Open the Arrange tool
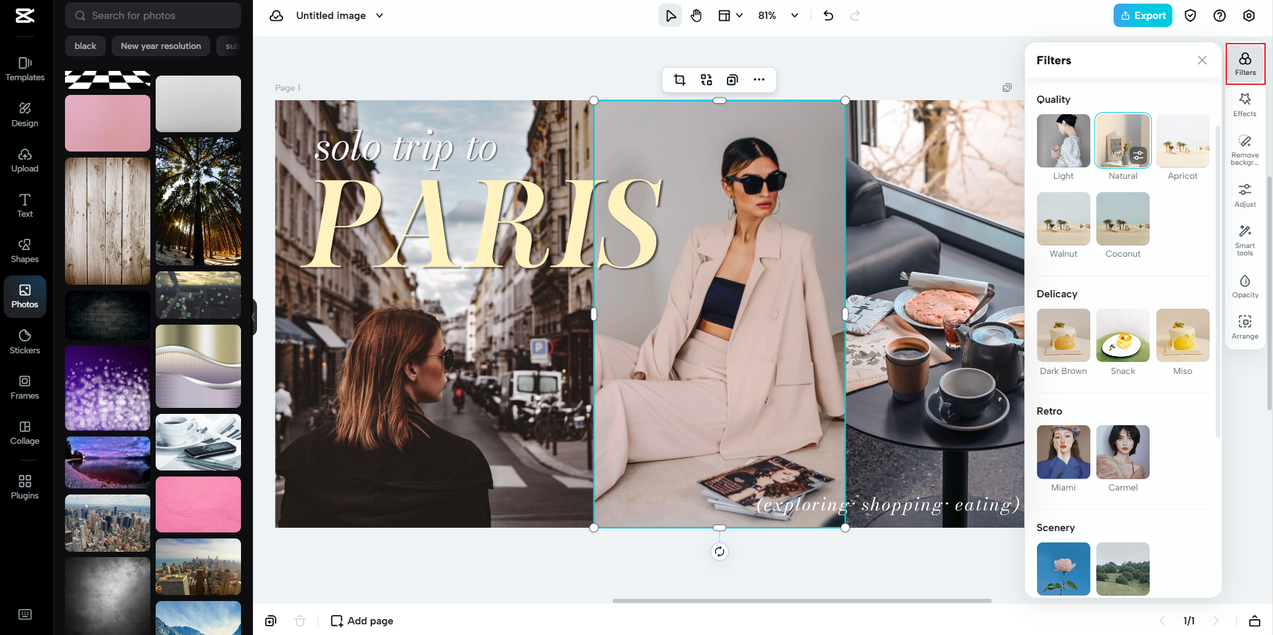 click(1245, 327)
